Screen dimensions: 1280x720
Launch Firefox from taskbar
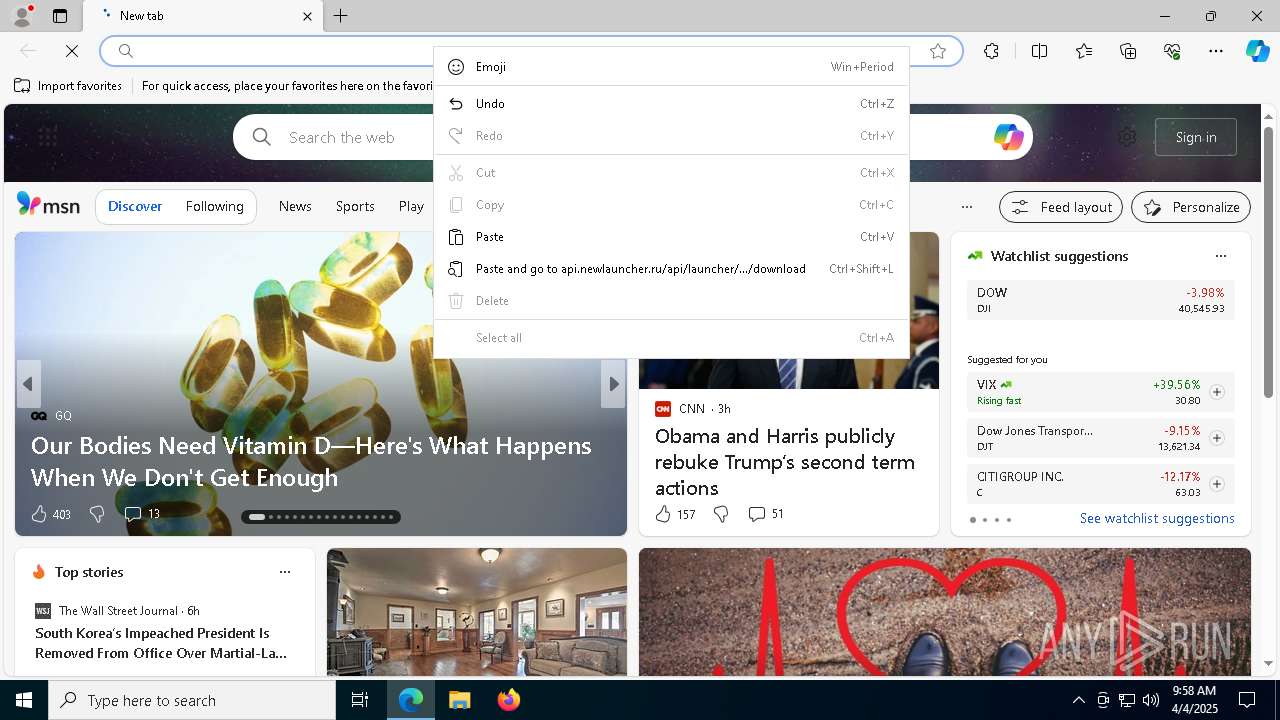[x=508, y=700]
